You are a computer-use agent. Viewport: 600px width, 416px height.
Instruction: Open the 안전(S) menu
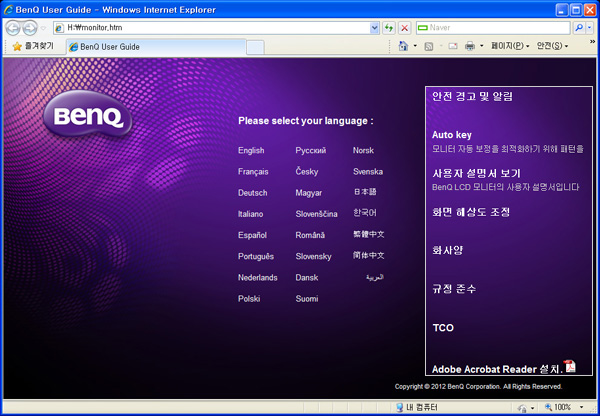tap(552, 46)
